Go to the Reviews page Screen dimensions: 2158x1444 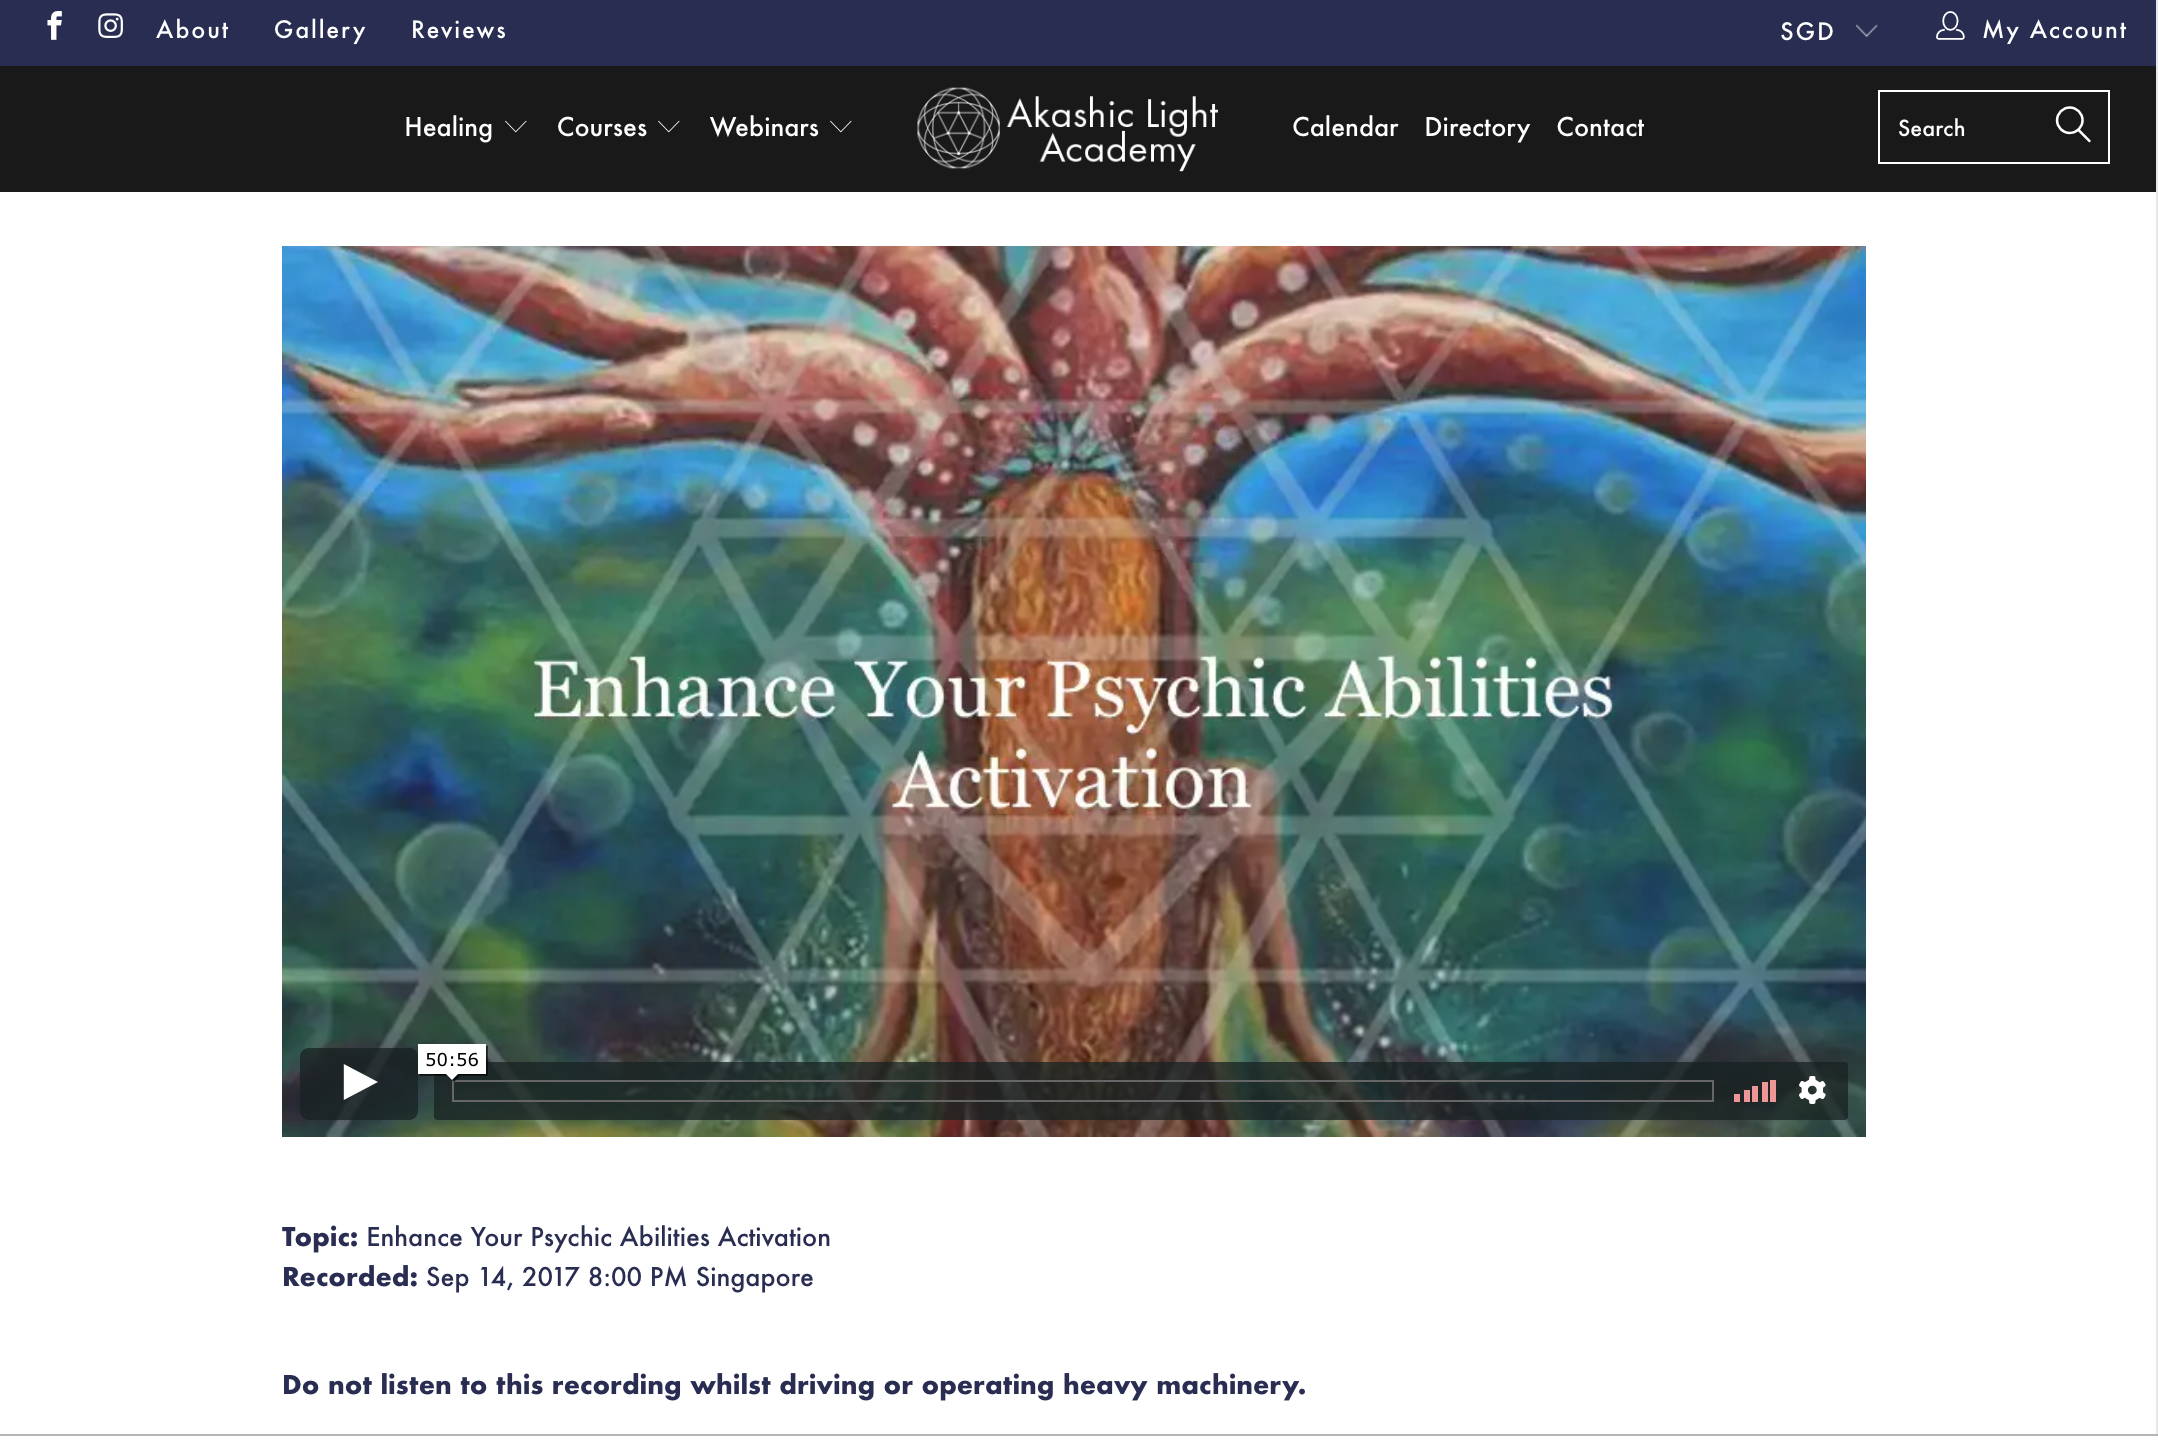[x=459, y=30]
